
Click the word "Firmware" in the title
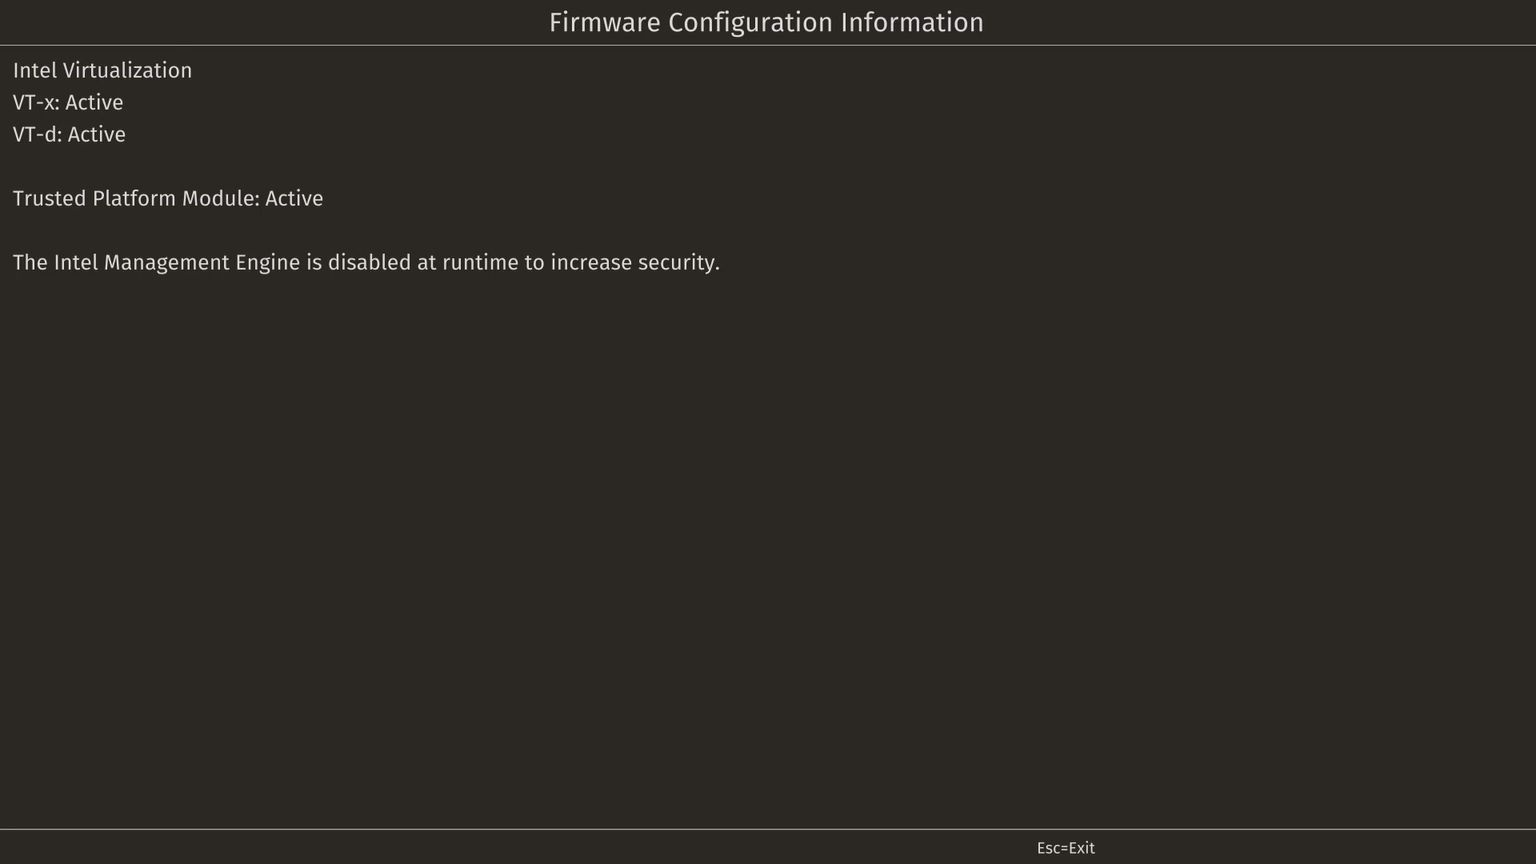tap(605, 23)
